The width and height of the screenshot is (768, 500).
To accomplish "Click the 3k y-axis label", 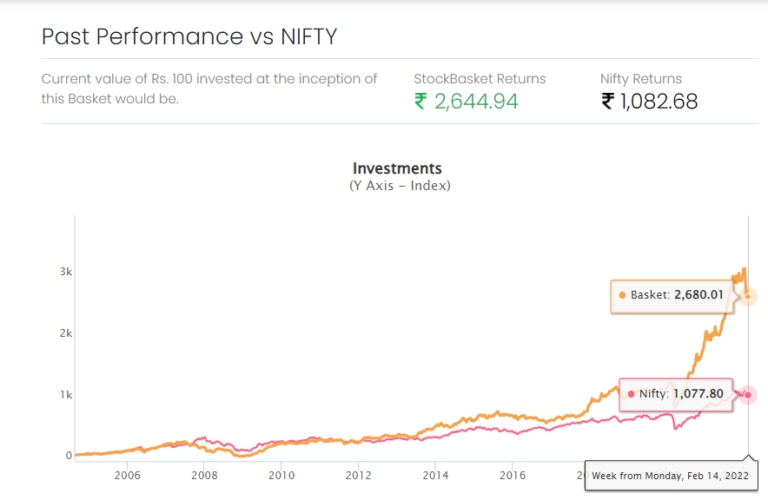I will pos(66,271).
